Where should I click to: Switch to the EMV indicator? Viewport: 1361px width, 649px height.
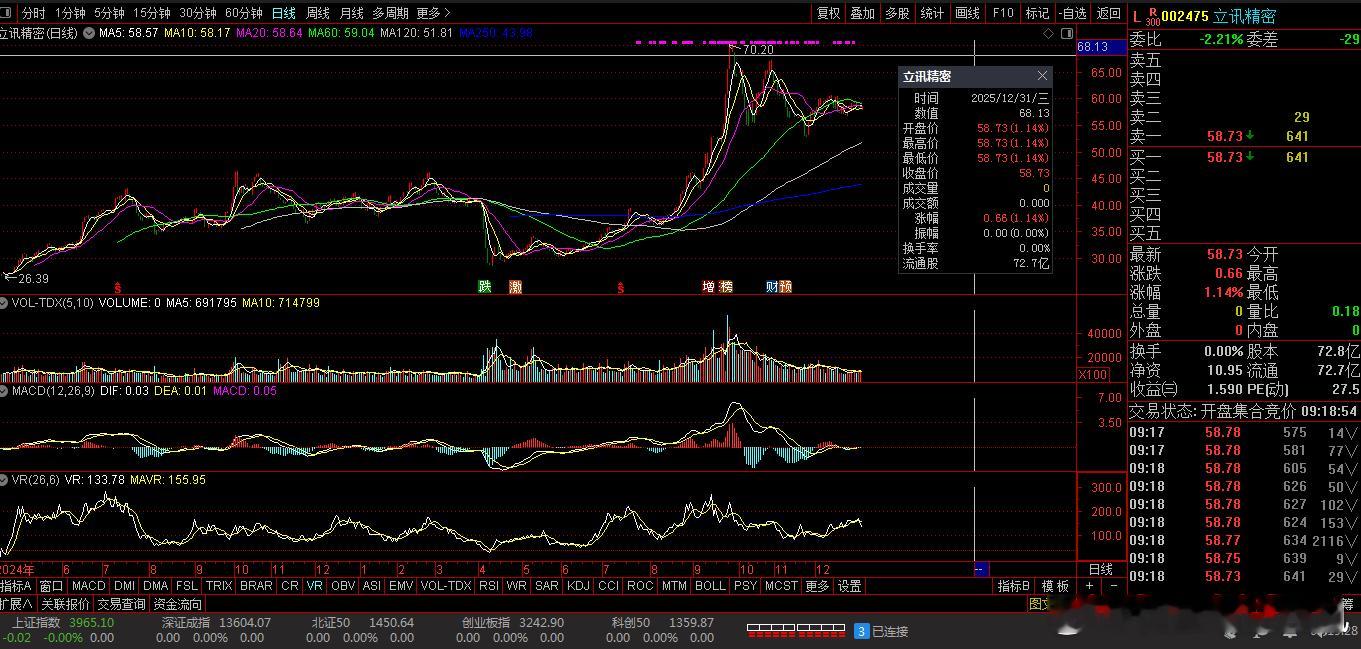pos(401,586)
